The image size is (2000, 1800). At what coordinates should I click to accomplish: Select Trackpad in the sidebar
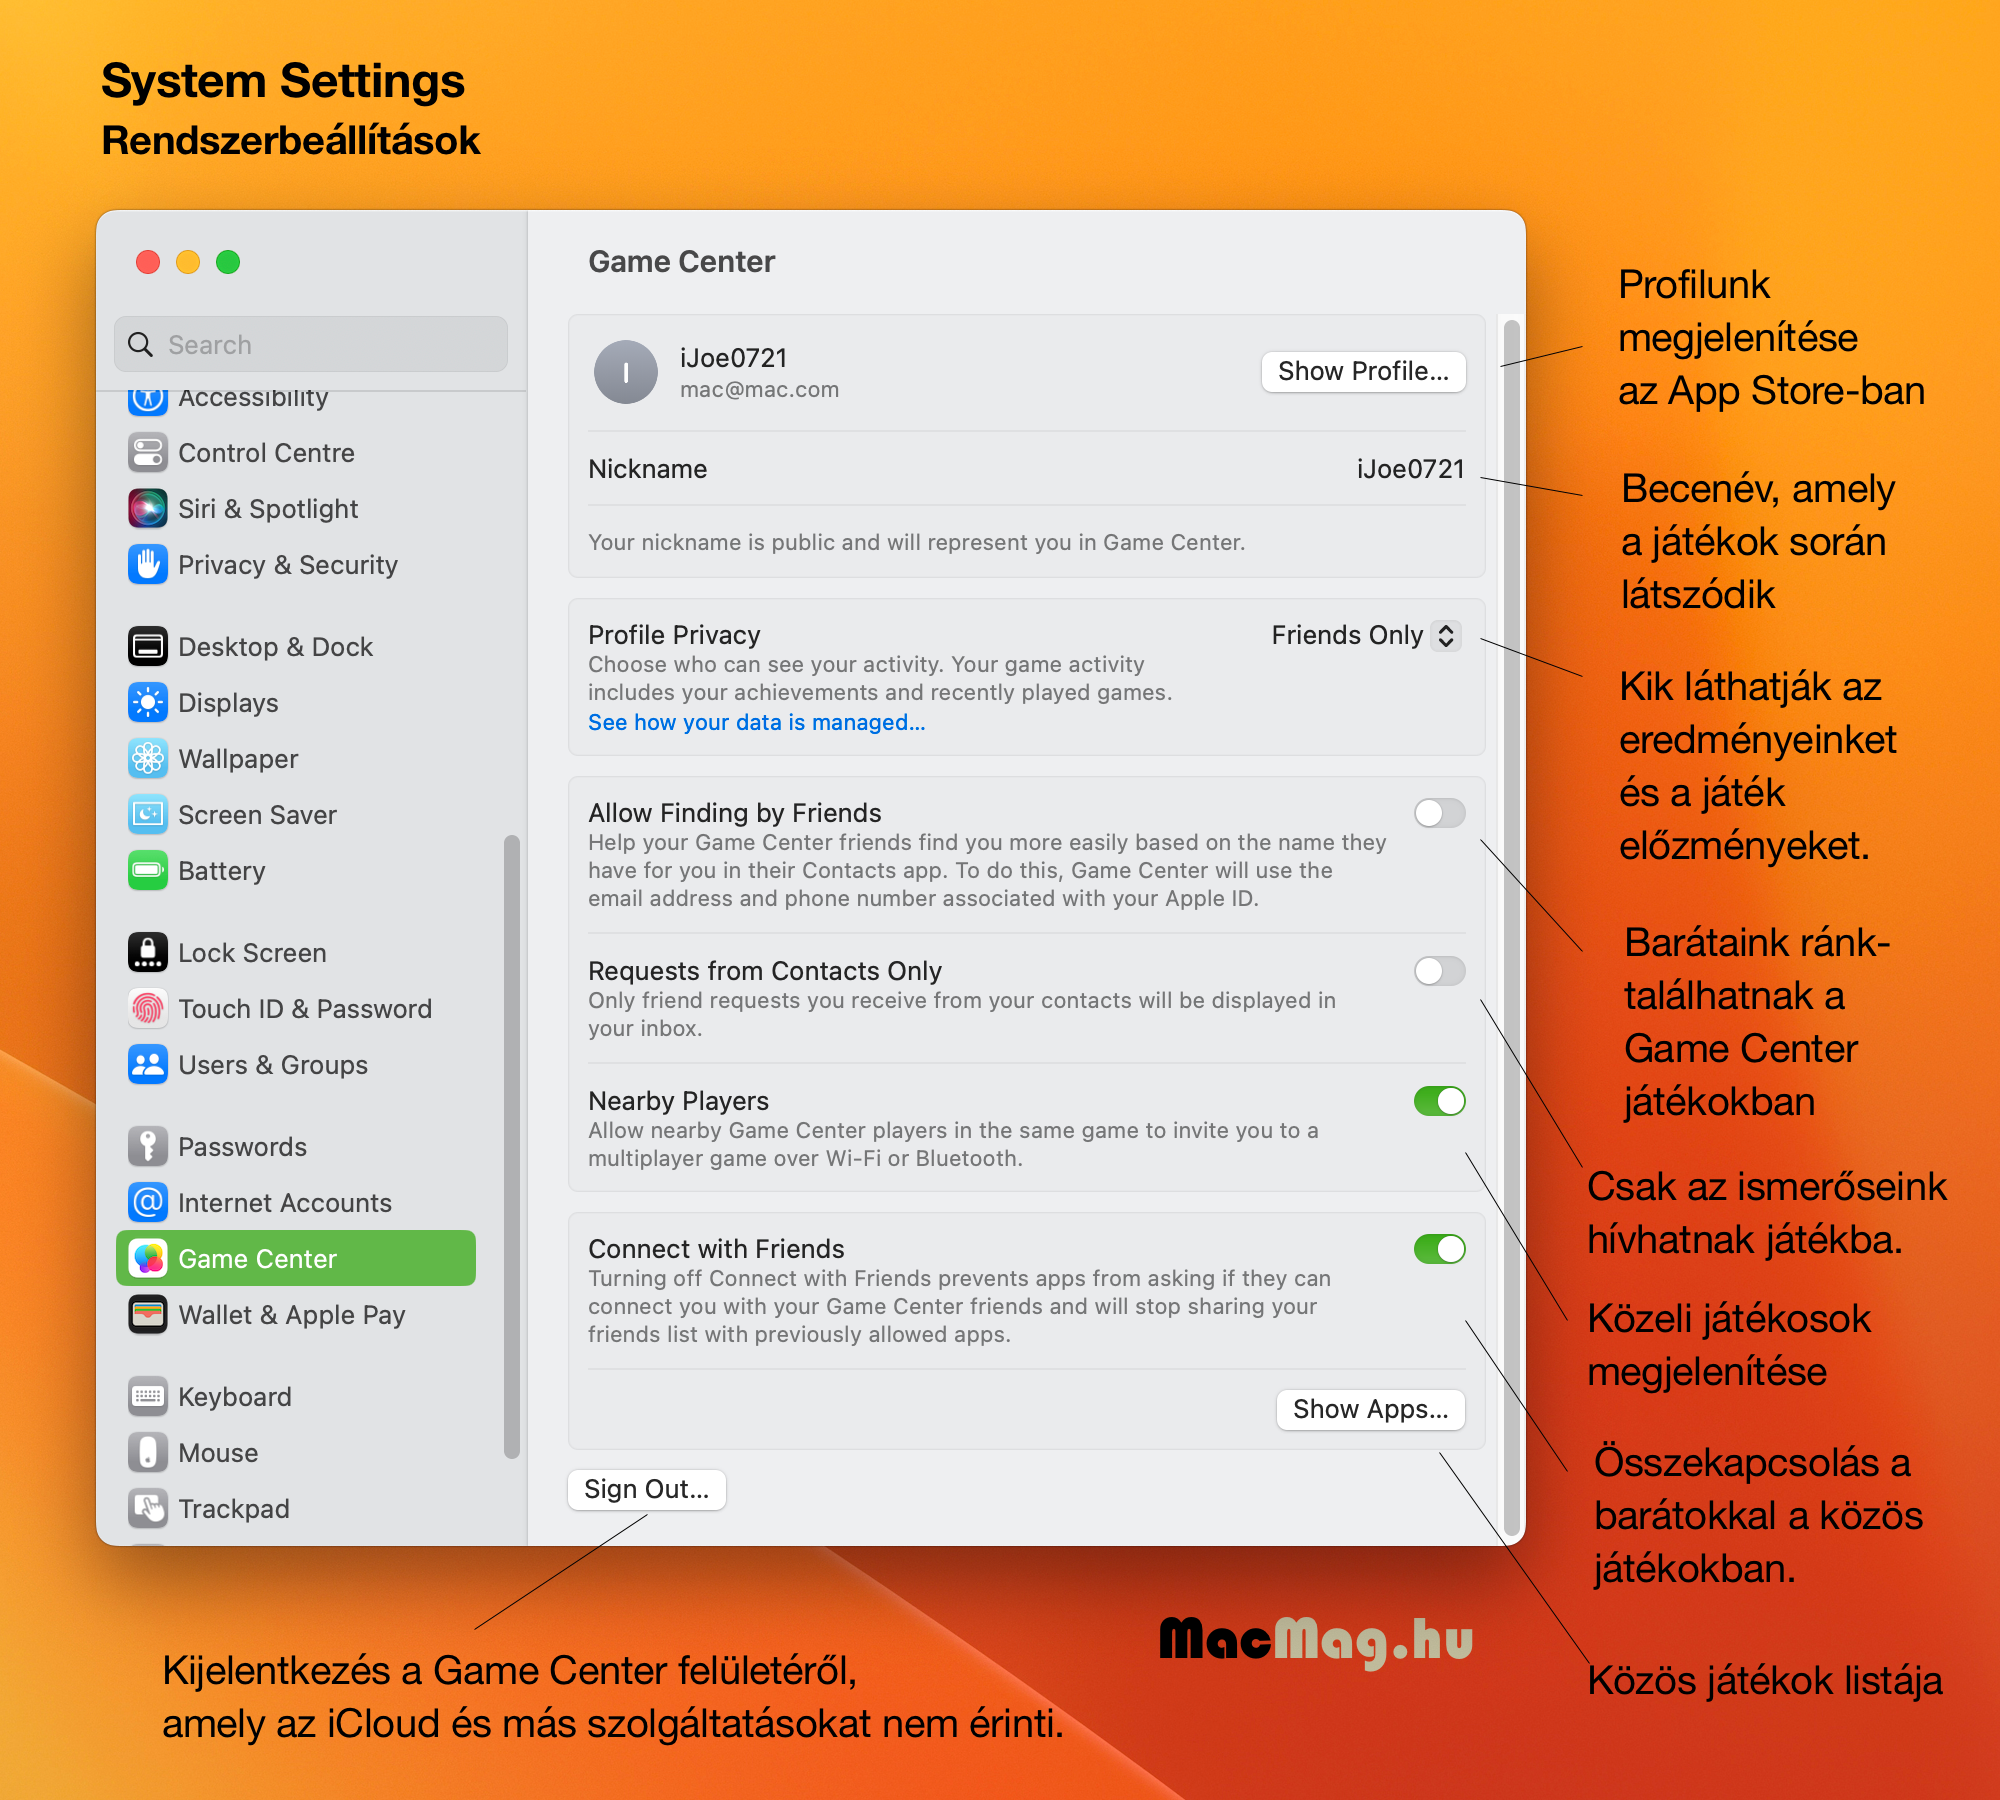click(296, 1509)
